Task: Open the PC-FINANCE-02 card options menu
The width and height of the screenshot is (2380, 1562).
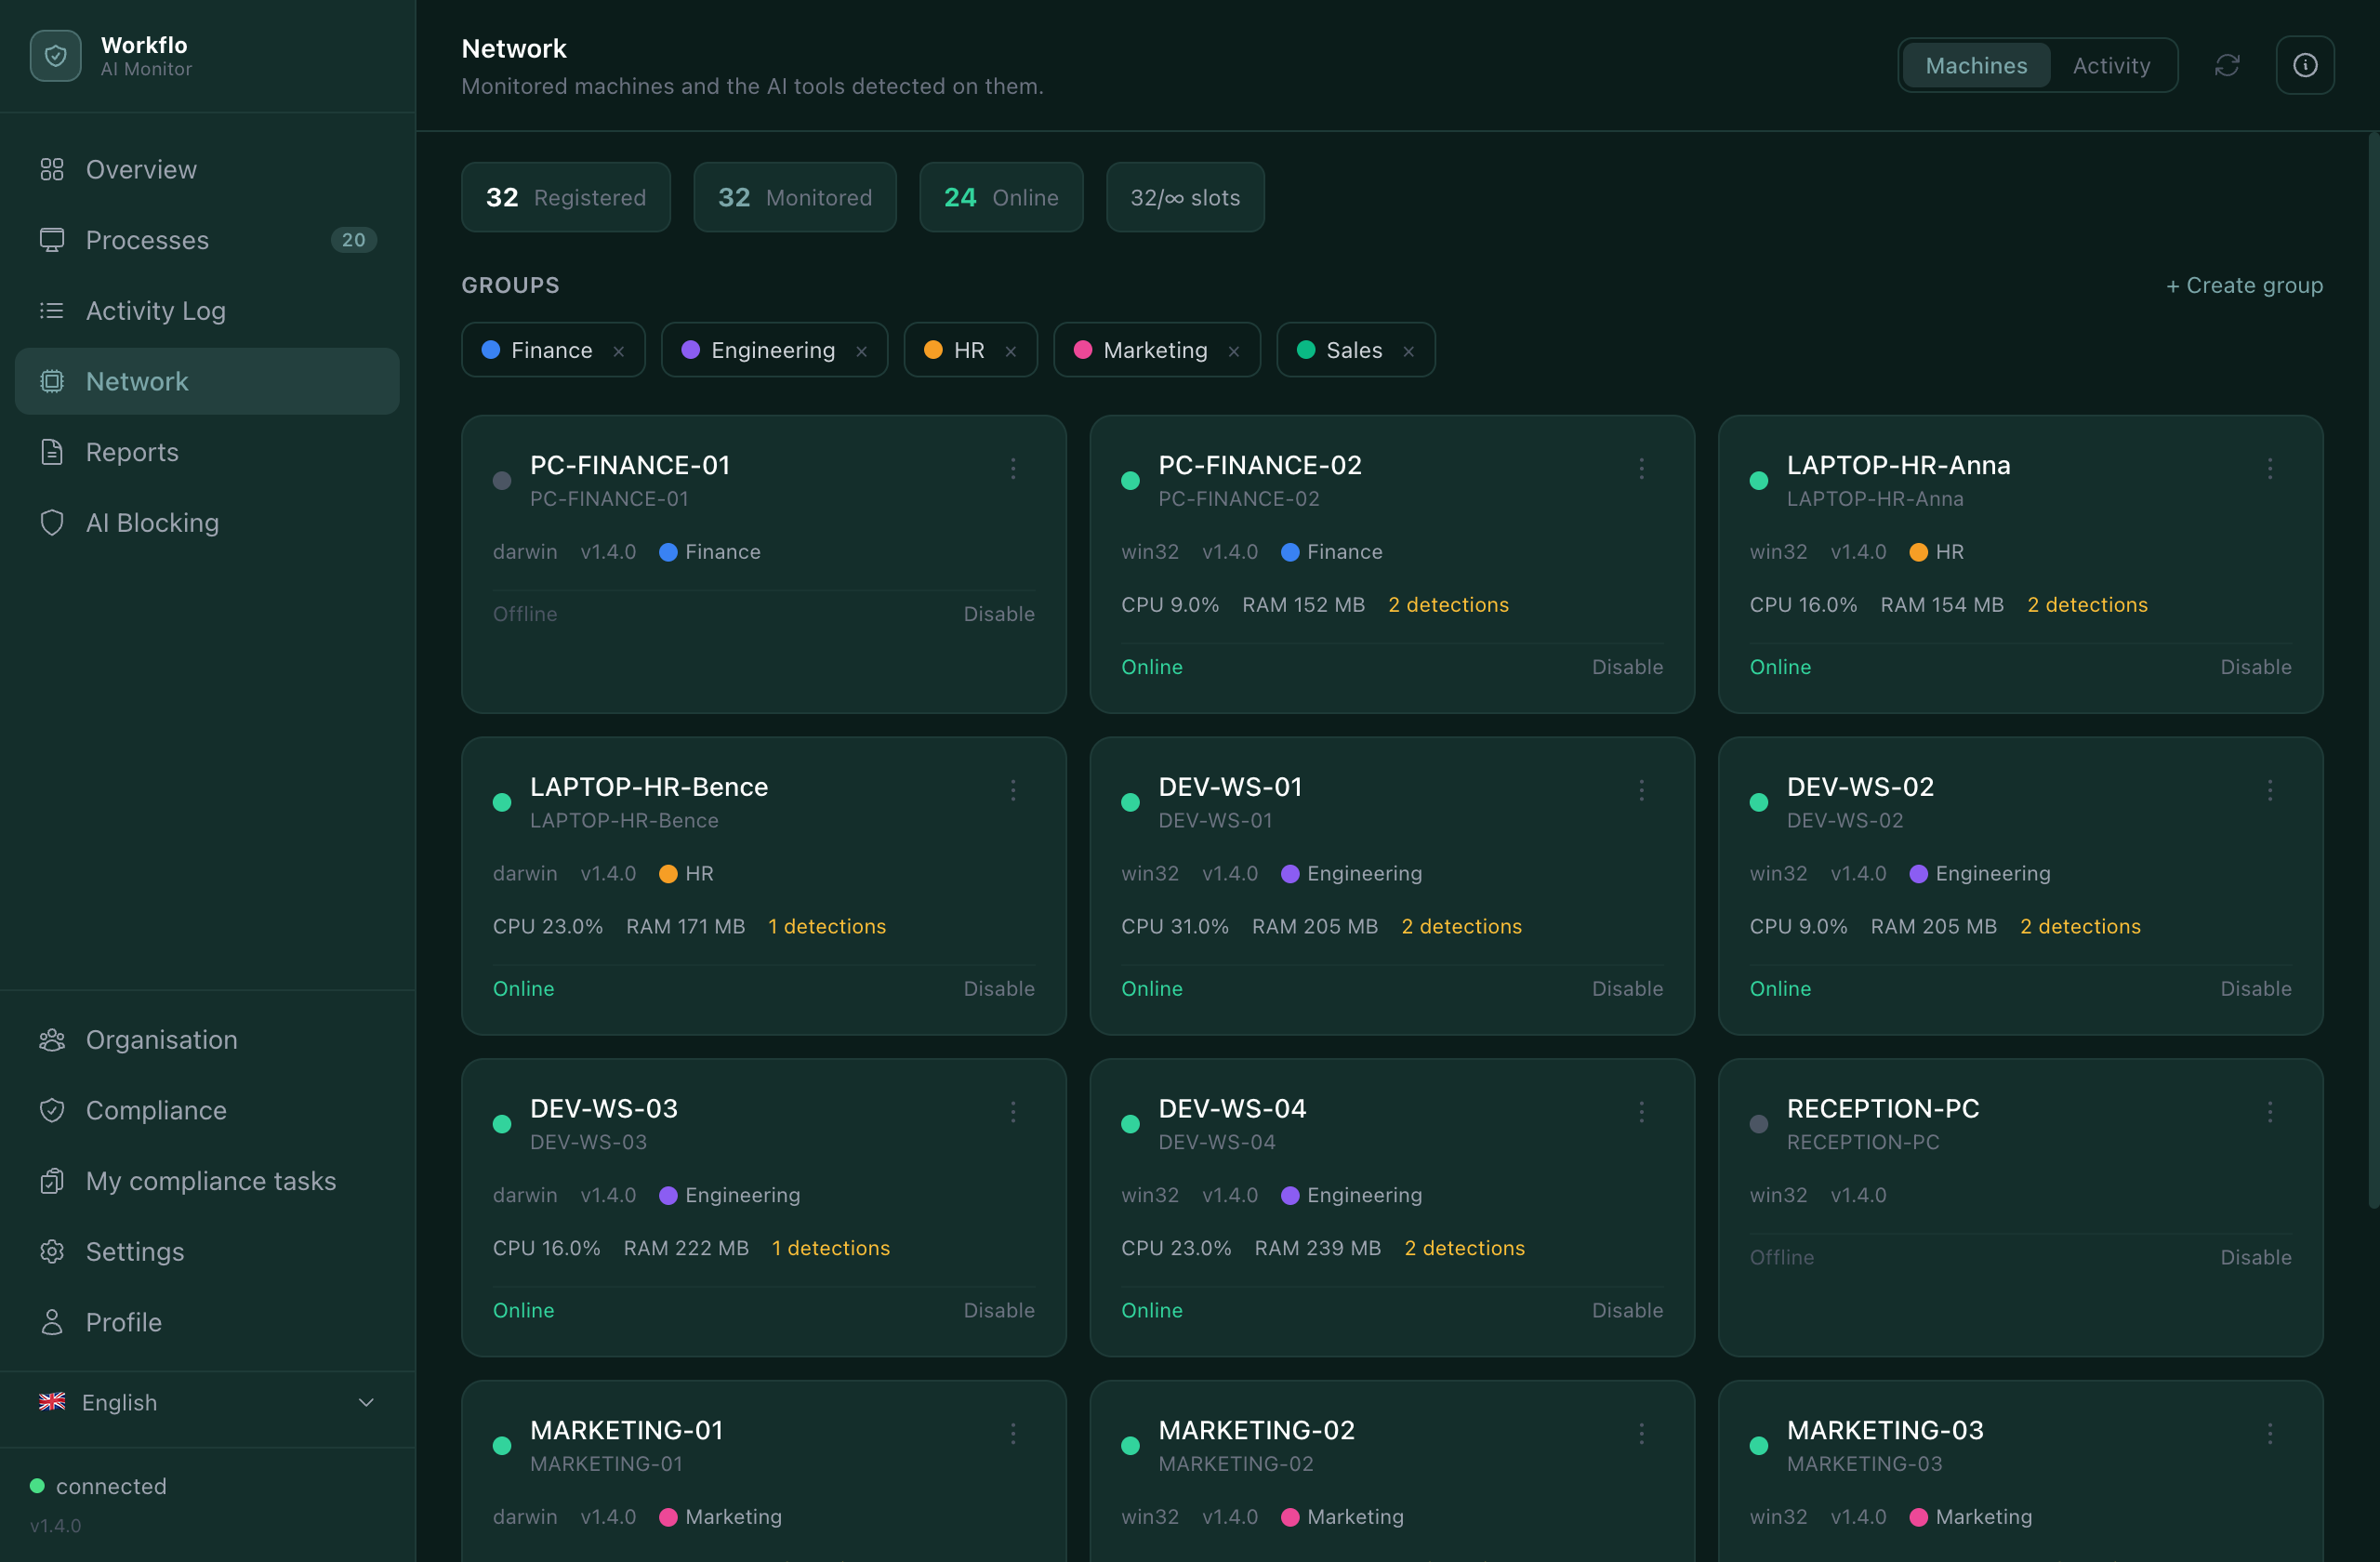Action: (1641, 468)
